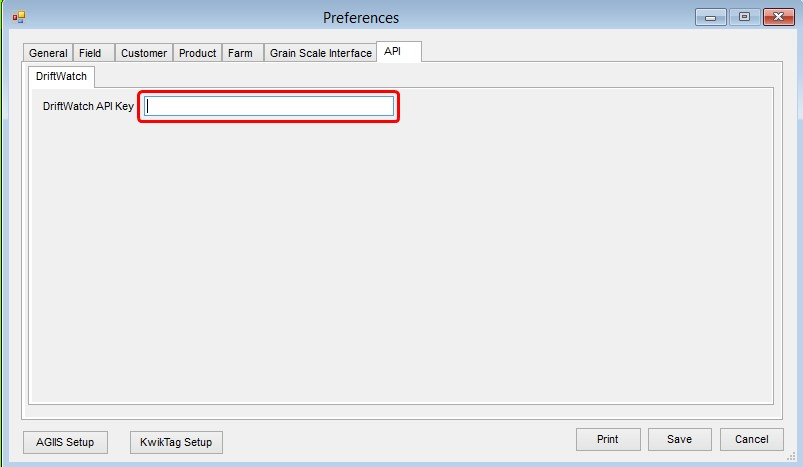The height and width of the screenshot is (467, 803).
Task: Launch KwikTag Setup
Action: point(176,442)
